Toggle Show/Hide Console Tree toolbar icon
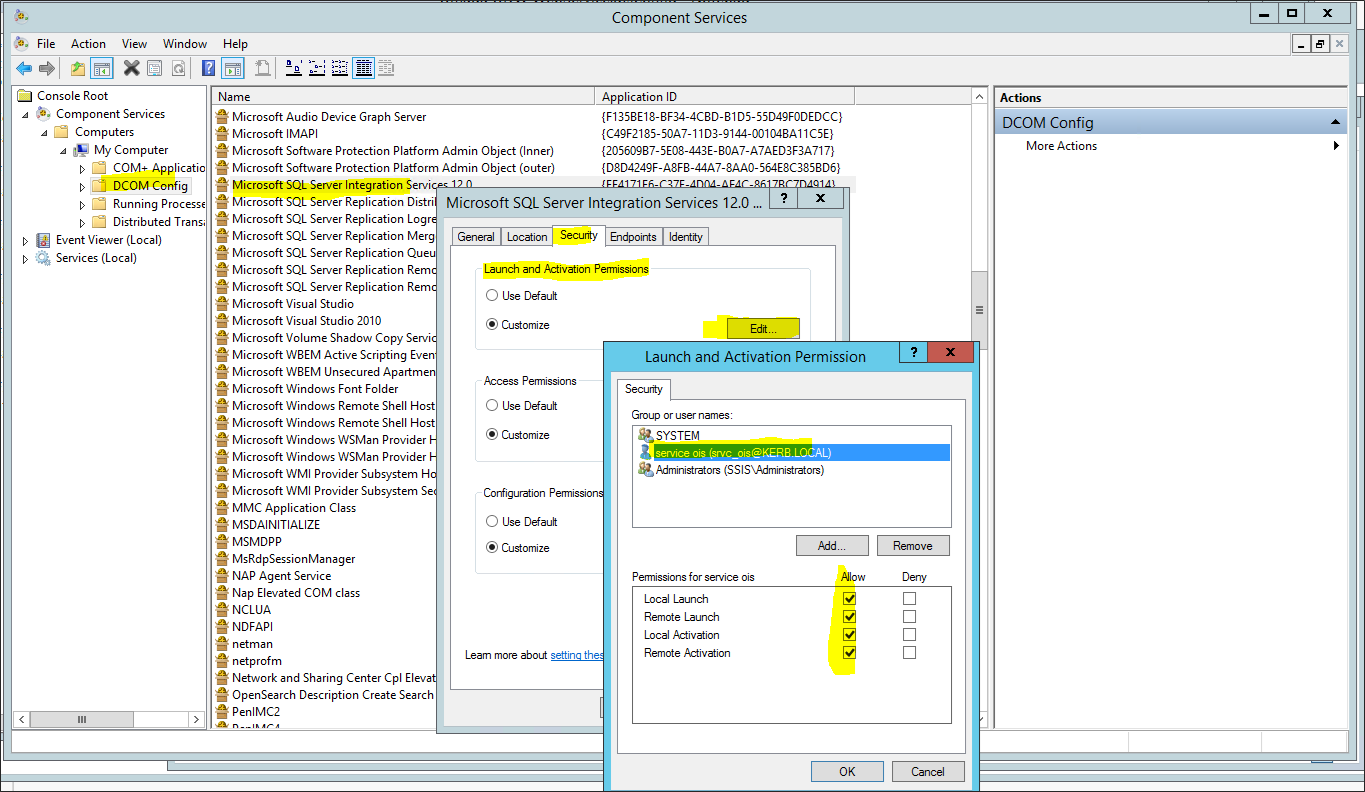Image resolution: width=1365 pixels, height=792 pixels. coord(101,68)
